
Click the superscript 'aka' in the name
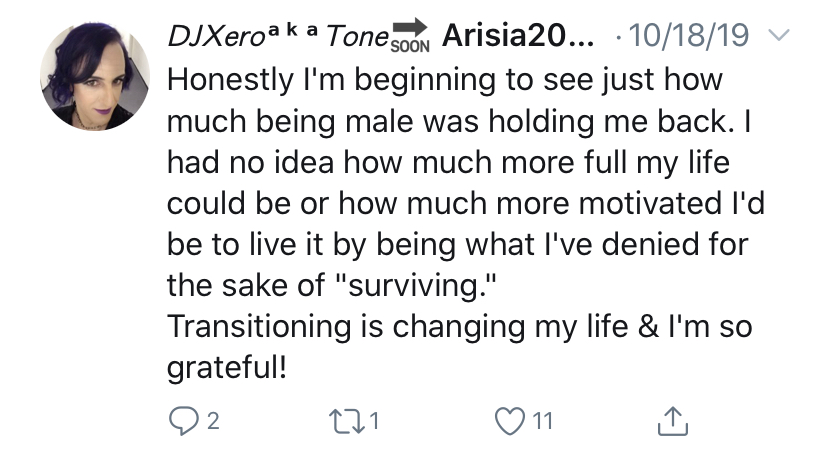[x=293, y=29]
